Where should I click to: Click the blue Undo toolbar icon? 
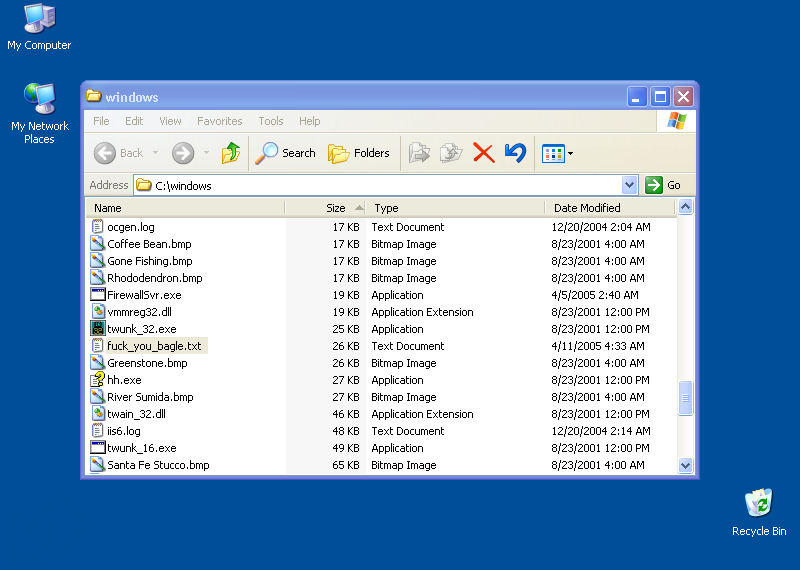(x=515, y=153)
